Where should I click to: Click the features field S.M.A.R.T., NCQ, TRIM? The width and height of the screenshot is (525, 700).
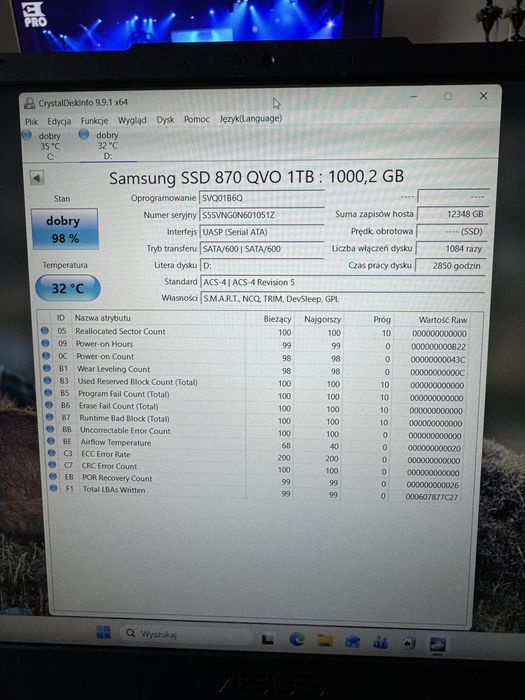click(x=342, y=299)
